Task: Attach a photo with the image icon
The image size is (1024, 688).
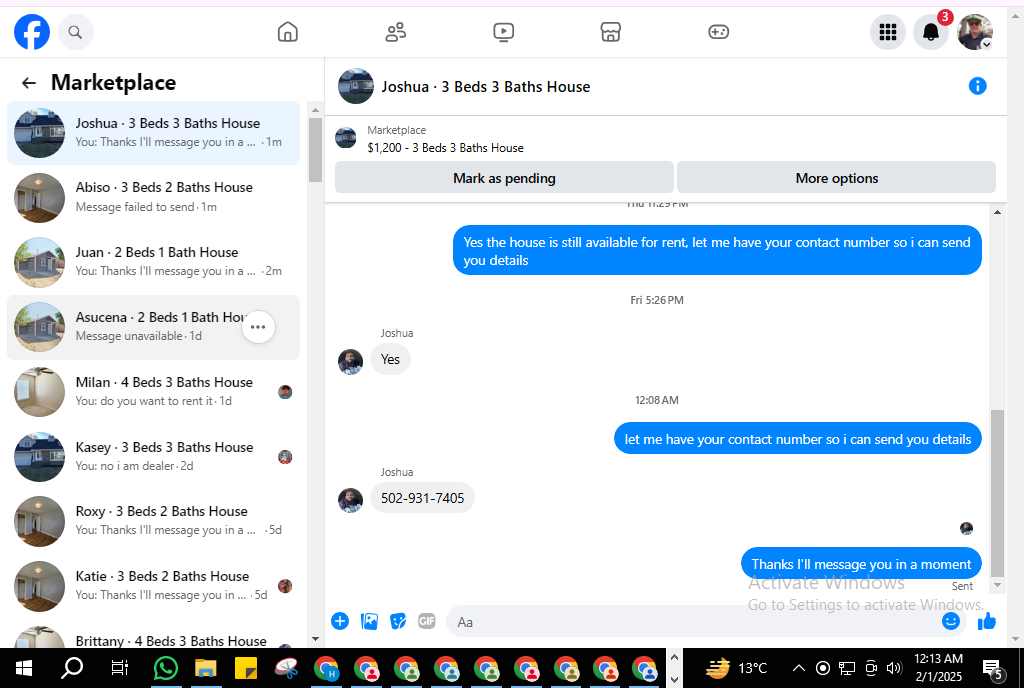Action: (x=369, y=621)
